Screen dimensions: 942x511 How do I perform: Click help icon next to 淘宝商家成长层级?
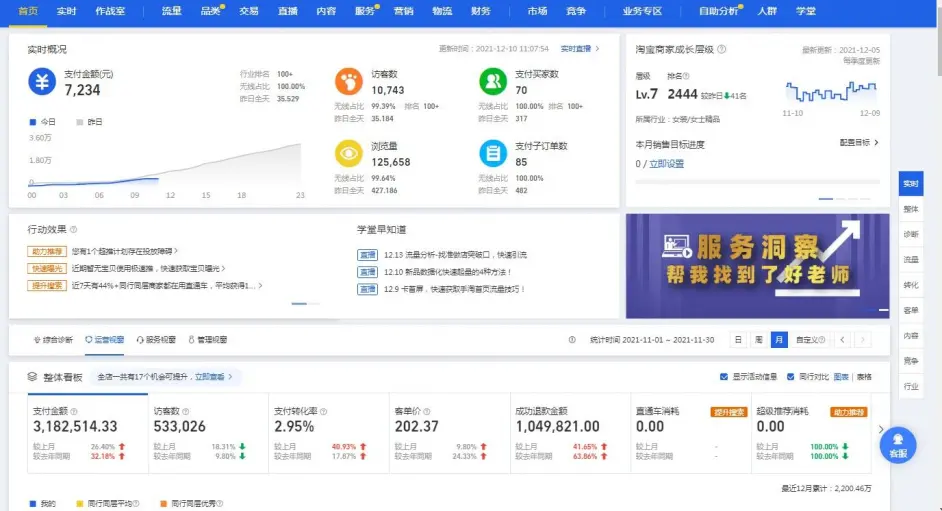point(722,49)
